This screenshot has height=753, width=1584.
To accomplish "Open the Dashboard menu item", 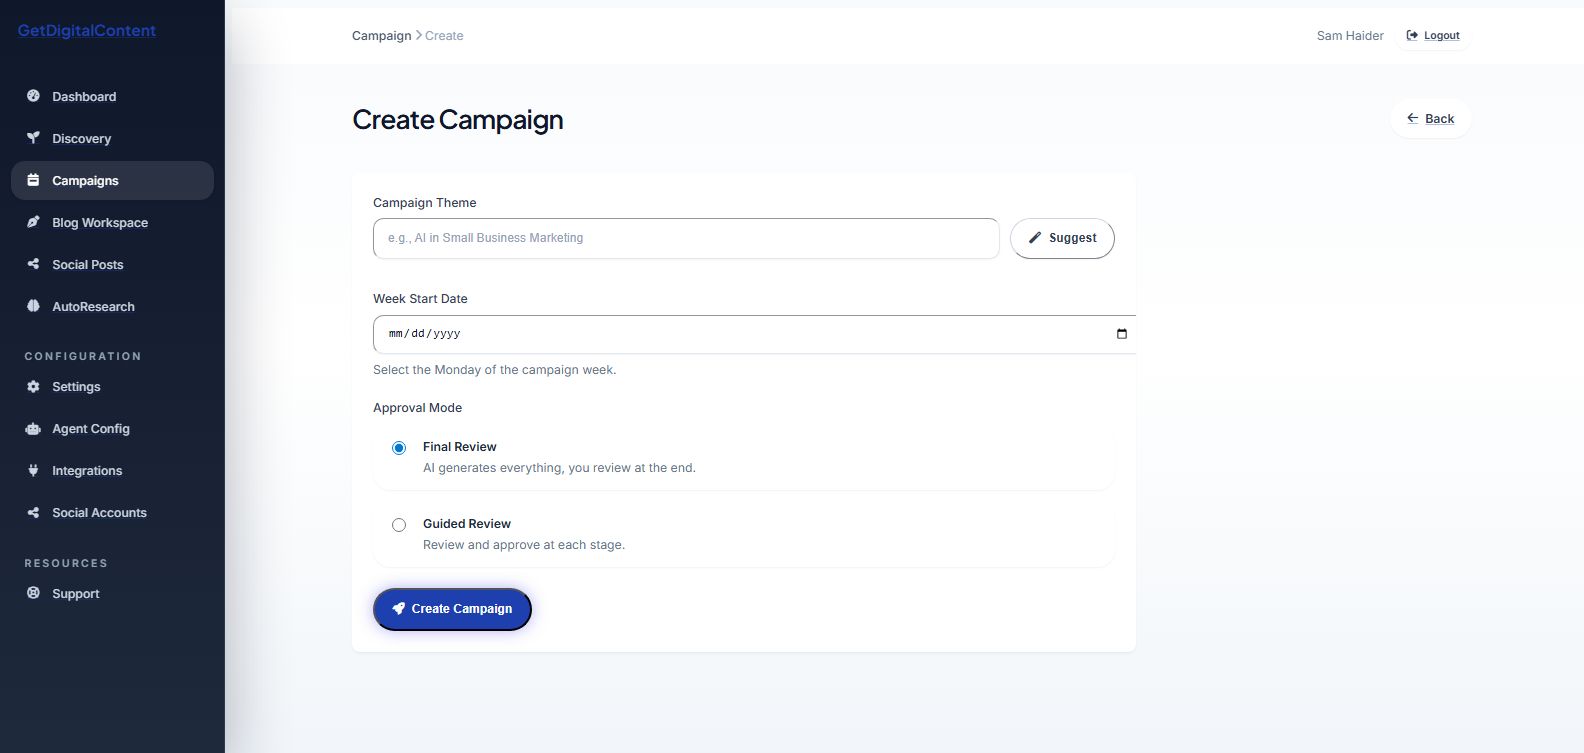I will click(112, 96).
